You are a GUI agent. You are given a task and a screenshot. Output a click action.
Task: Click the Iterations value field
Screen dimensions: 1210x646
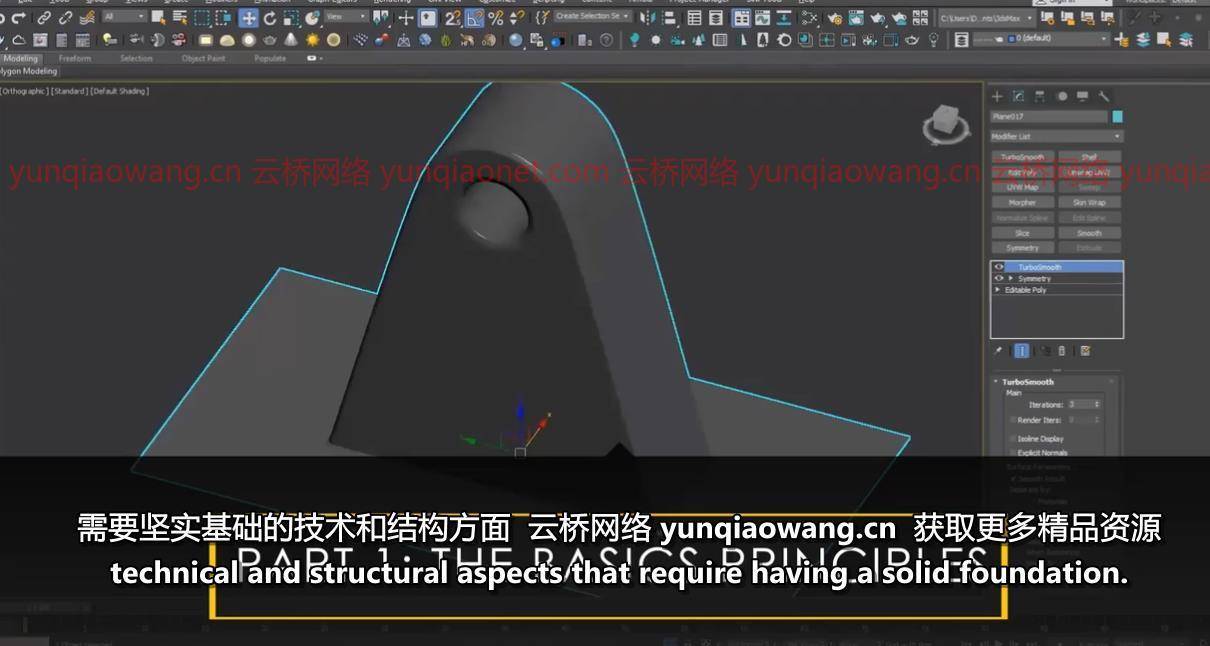[1079, 404]
